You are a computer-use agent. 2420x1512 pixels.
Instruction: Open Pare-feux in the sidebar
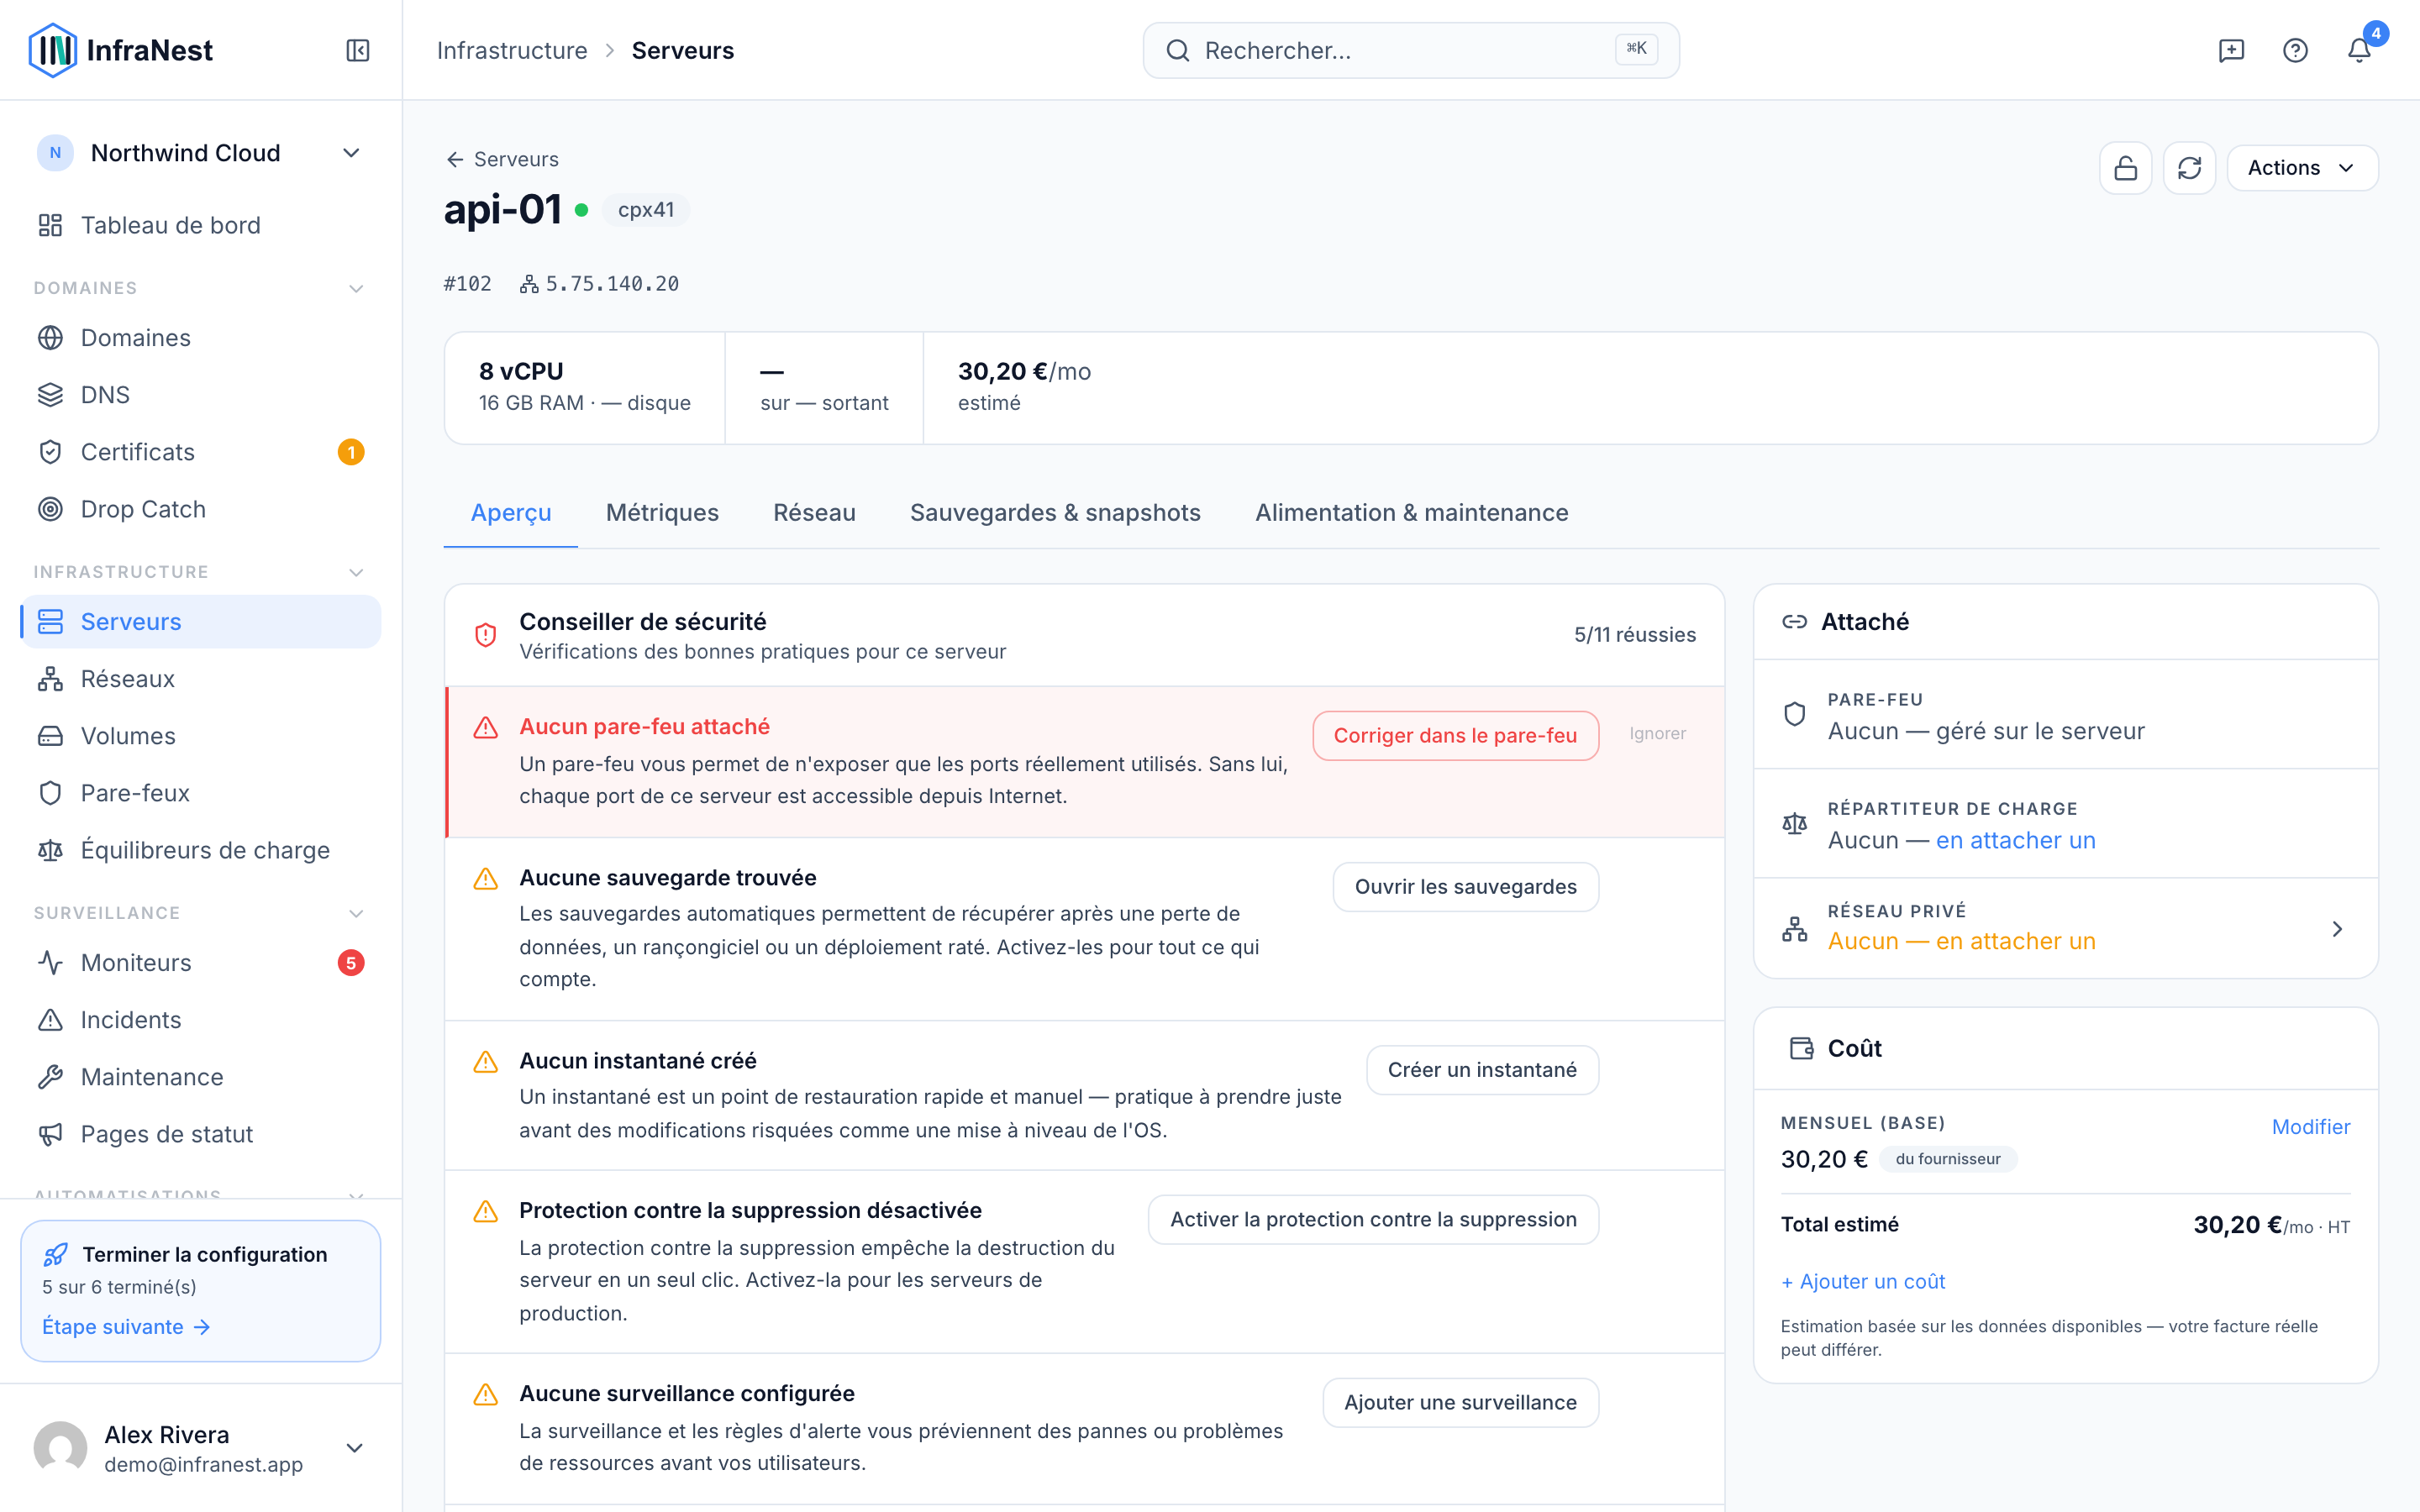click(200, 793)
